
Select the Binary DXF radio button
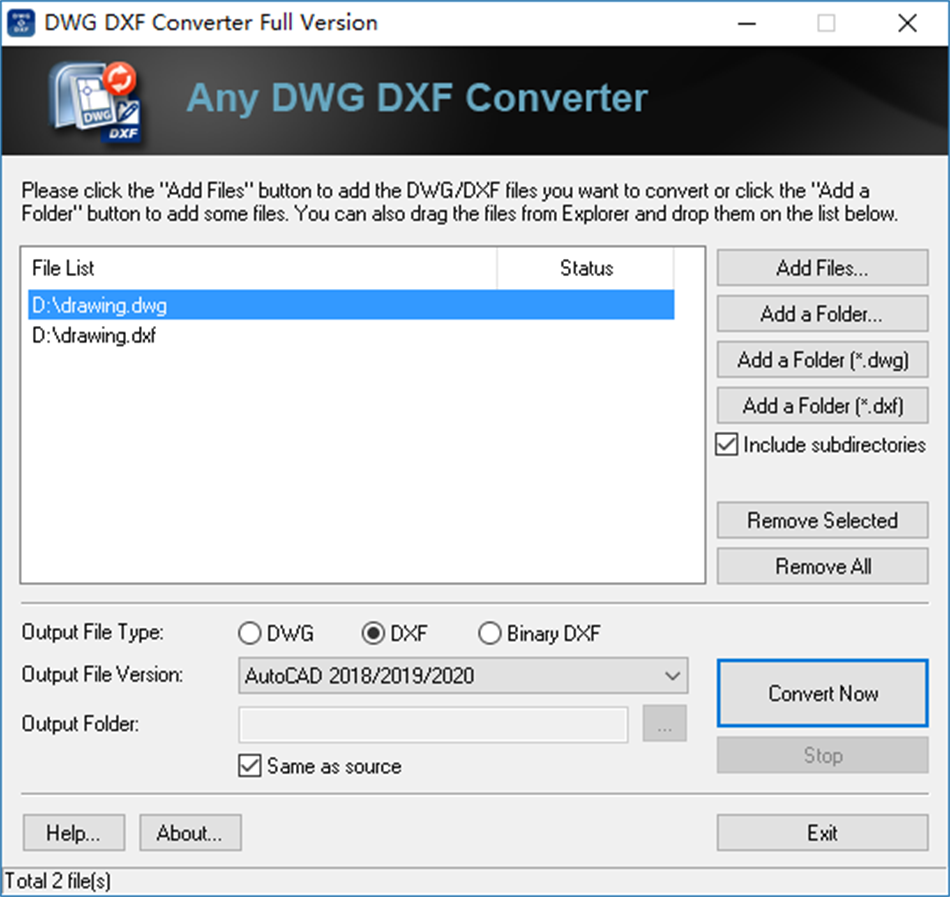(490, 634)
